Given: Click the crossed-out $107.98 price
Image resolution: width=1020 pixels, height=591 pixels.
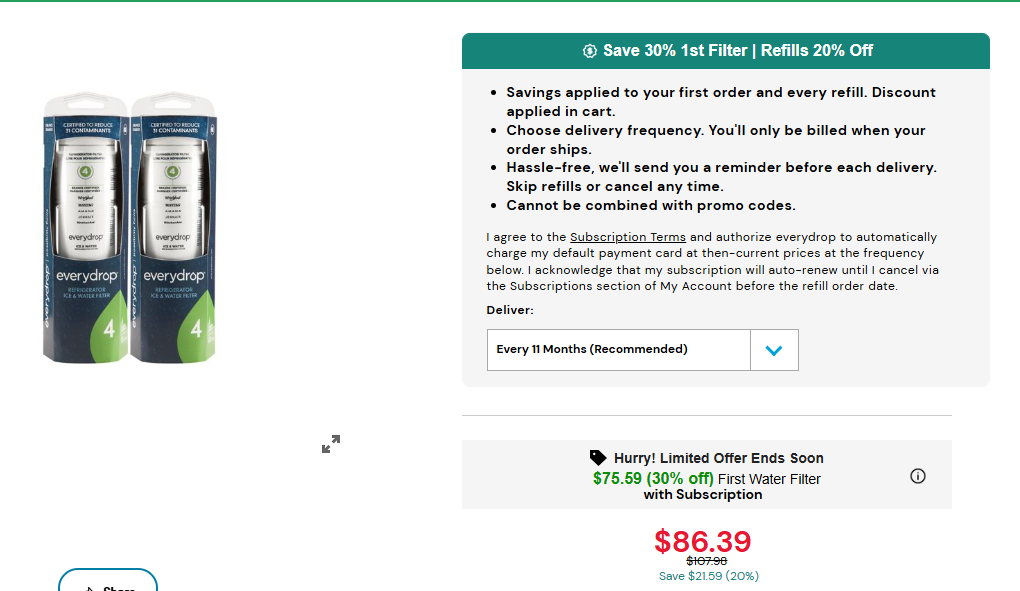Looking at the screenshot, I should tap(706, 561).
